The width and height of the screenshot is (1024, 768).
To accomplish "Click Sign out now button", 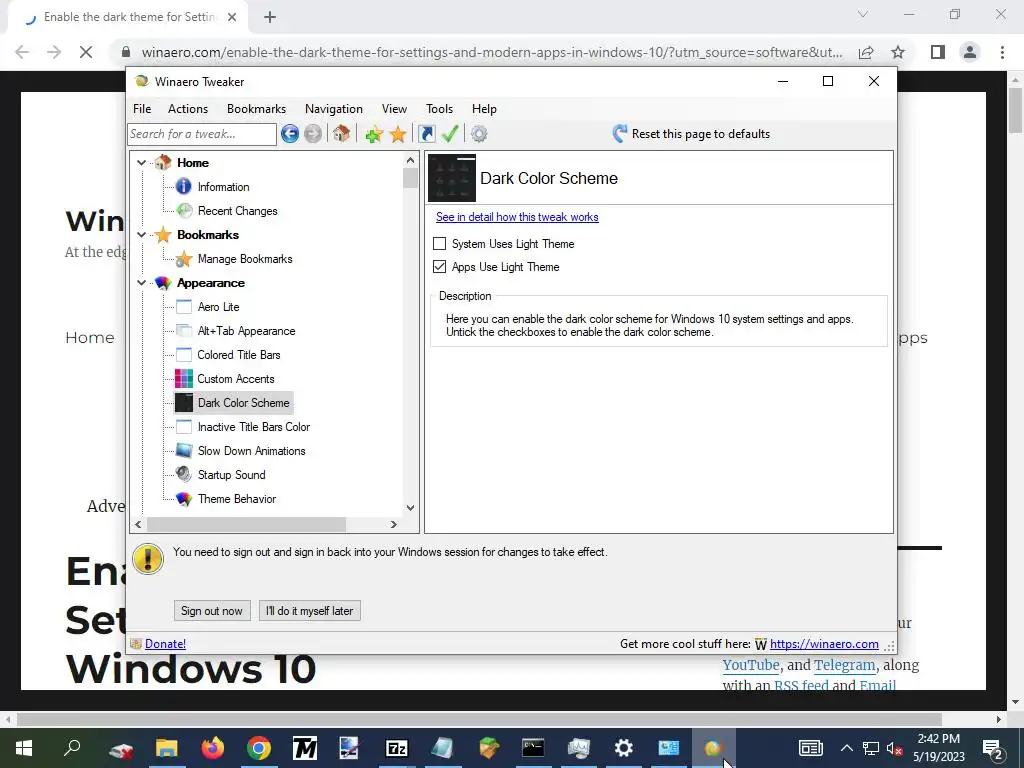I will [x=212, y=611].
